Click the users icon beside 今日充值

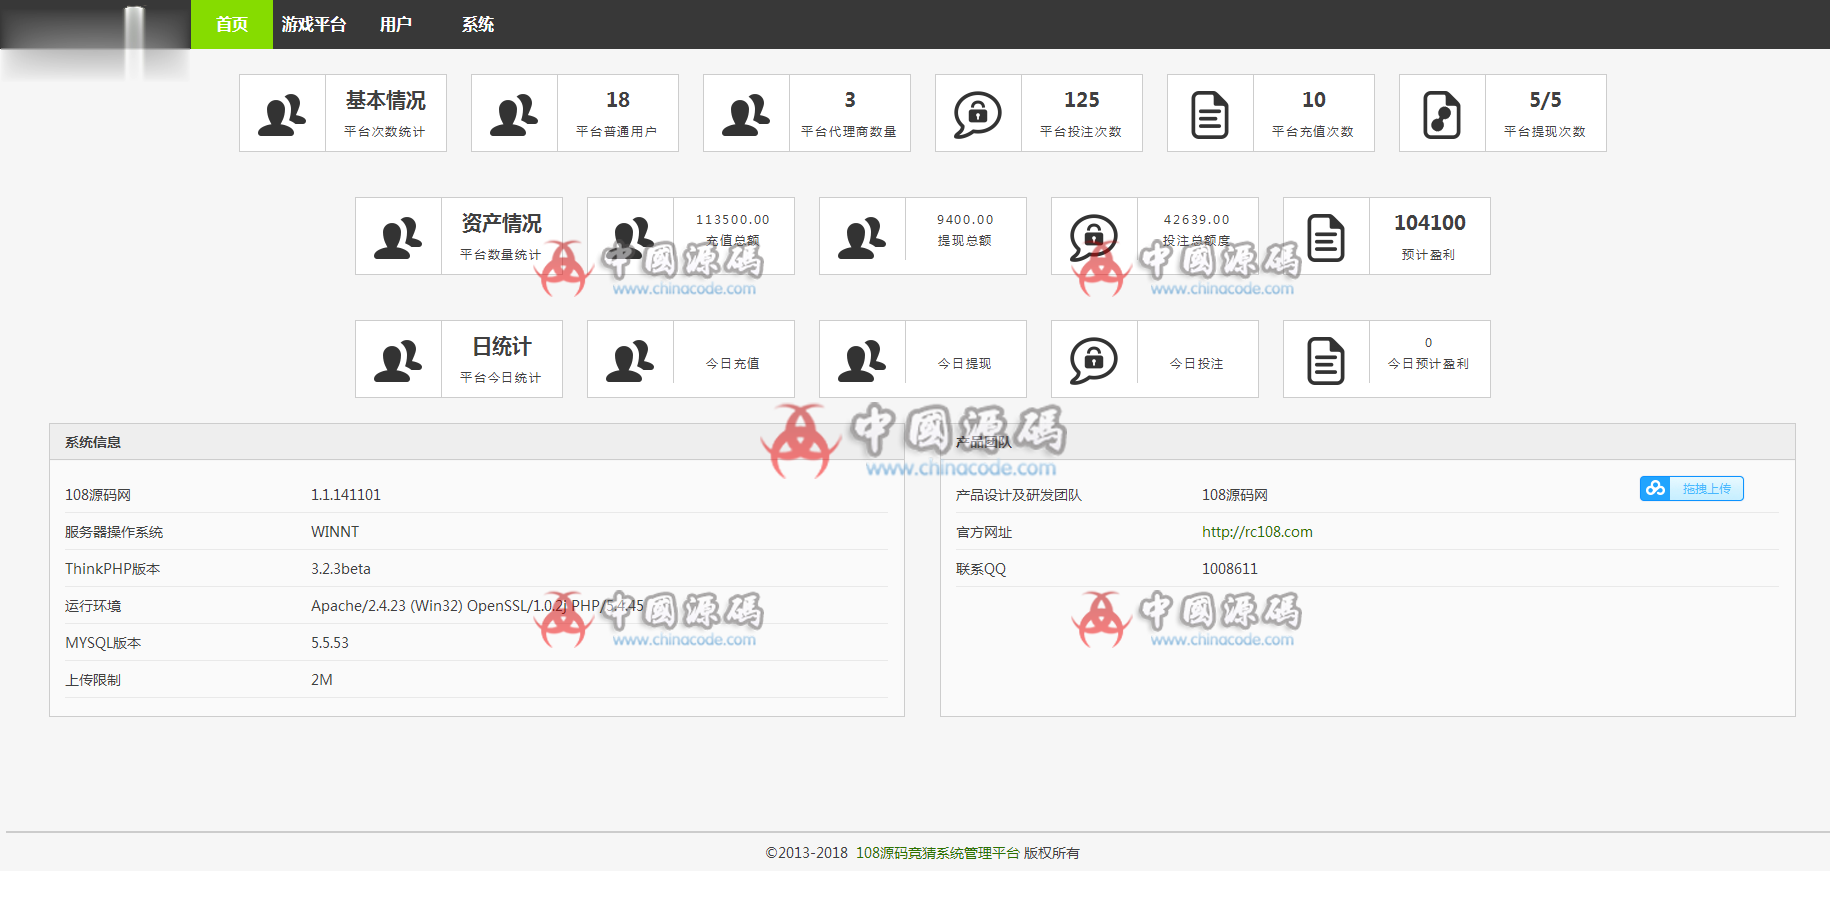click(x=630, y=360)
